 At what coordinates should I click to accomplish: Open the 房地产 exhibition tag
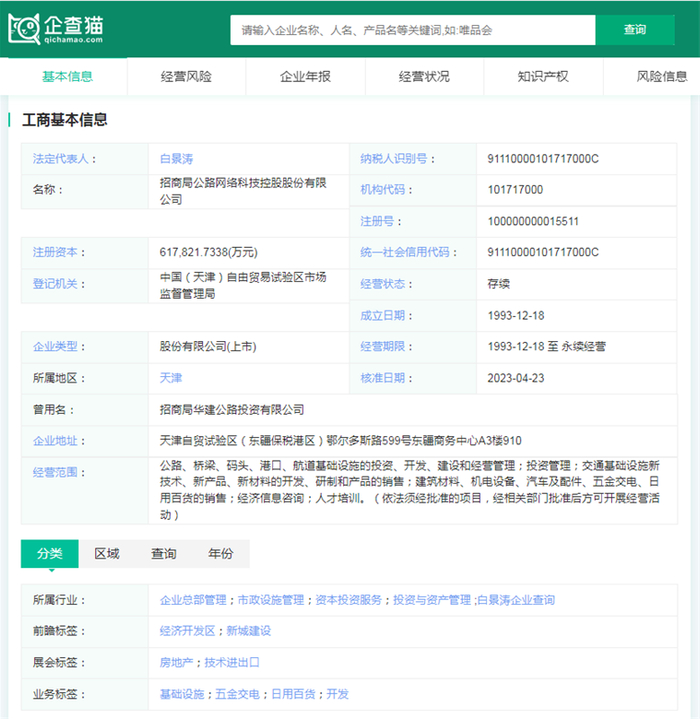[176, 662]
